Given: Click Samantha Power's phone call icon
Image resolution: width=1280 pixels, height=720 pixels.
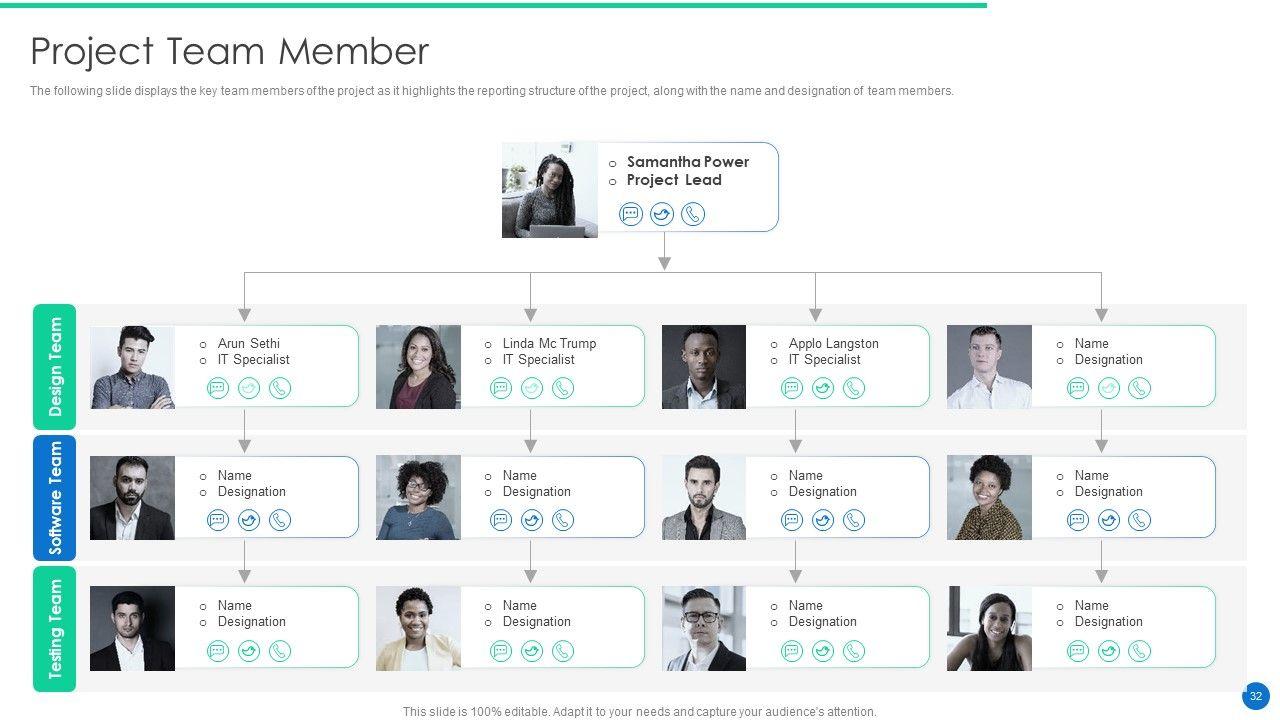Looking at the screenshot, I should 693,214.
